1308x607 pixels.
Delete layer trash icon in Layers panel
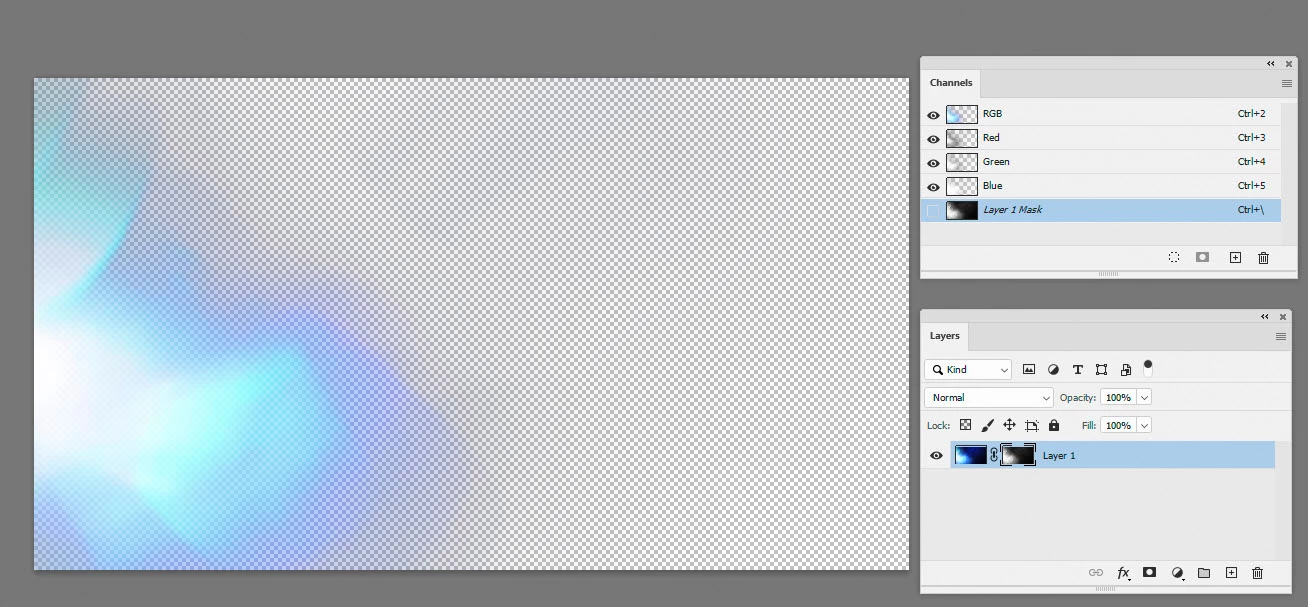1258,573
